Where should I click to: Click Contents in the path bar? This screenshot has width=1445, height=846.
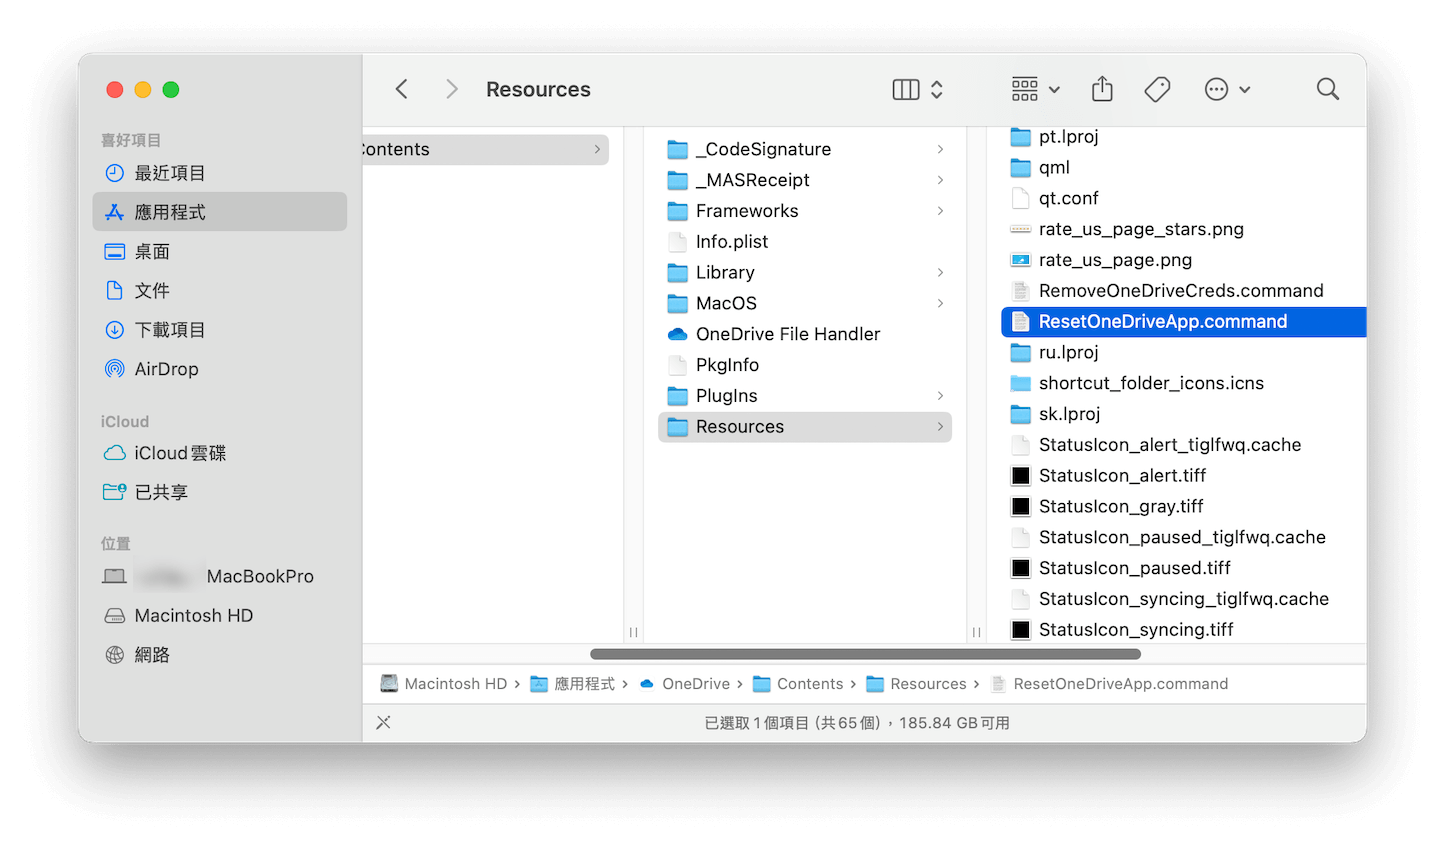(x=798, y=684)
